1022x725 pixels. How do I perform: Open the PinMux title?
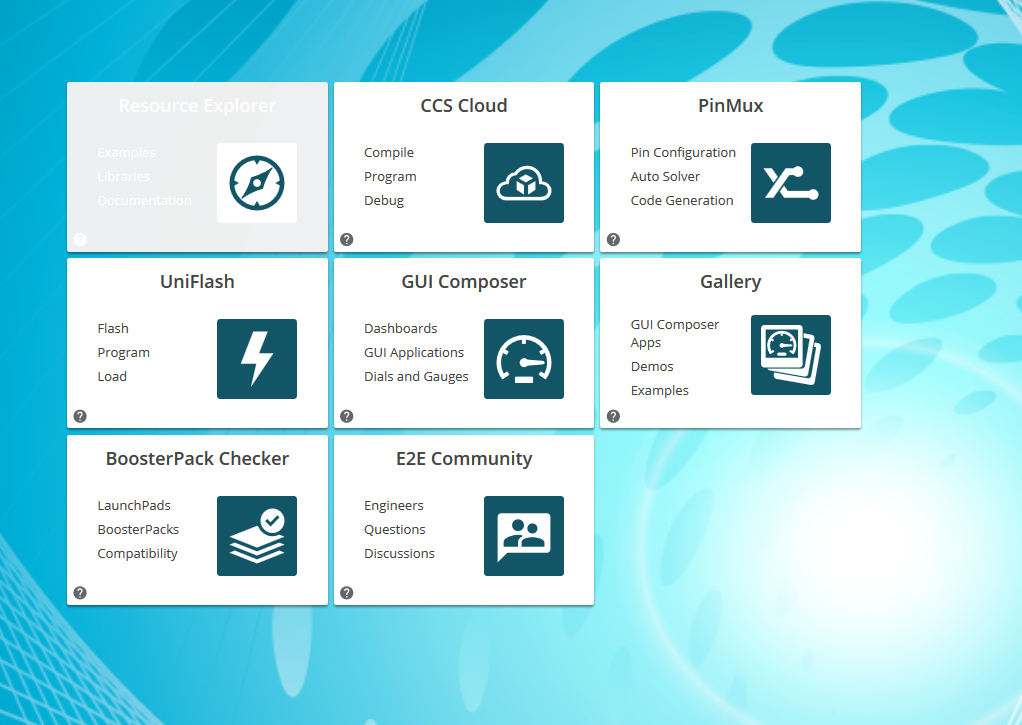pos(731,106)
